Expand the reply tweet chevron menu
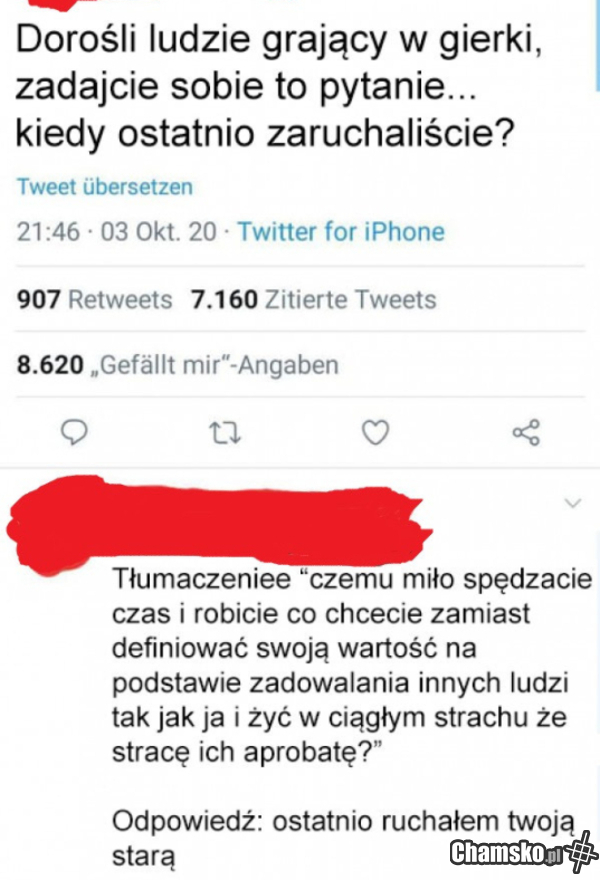The width and height of the screenshot is (600, 880). click(573, 503)
